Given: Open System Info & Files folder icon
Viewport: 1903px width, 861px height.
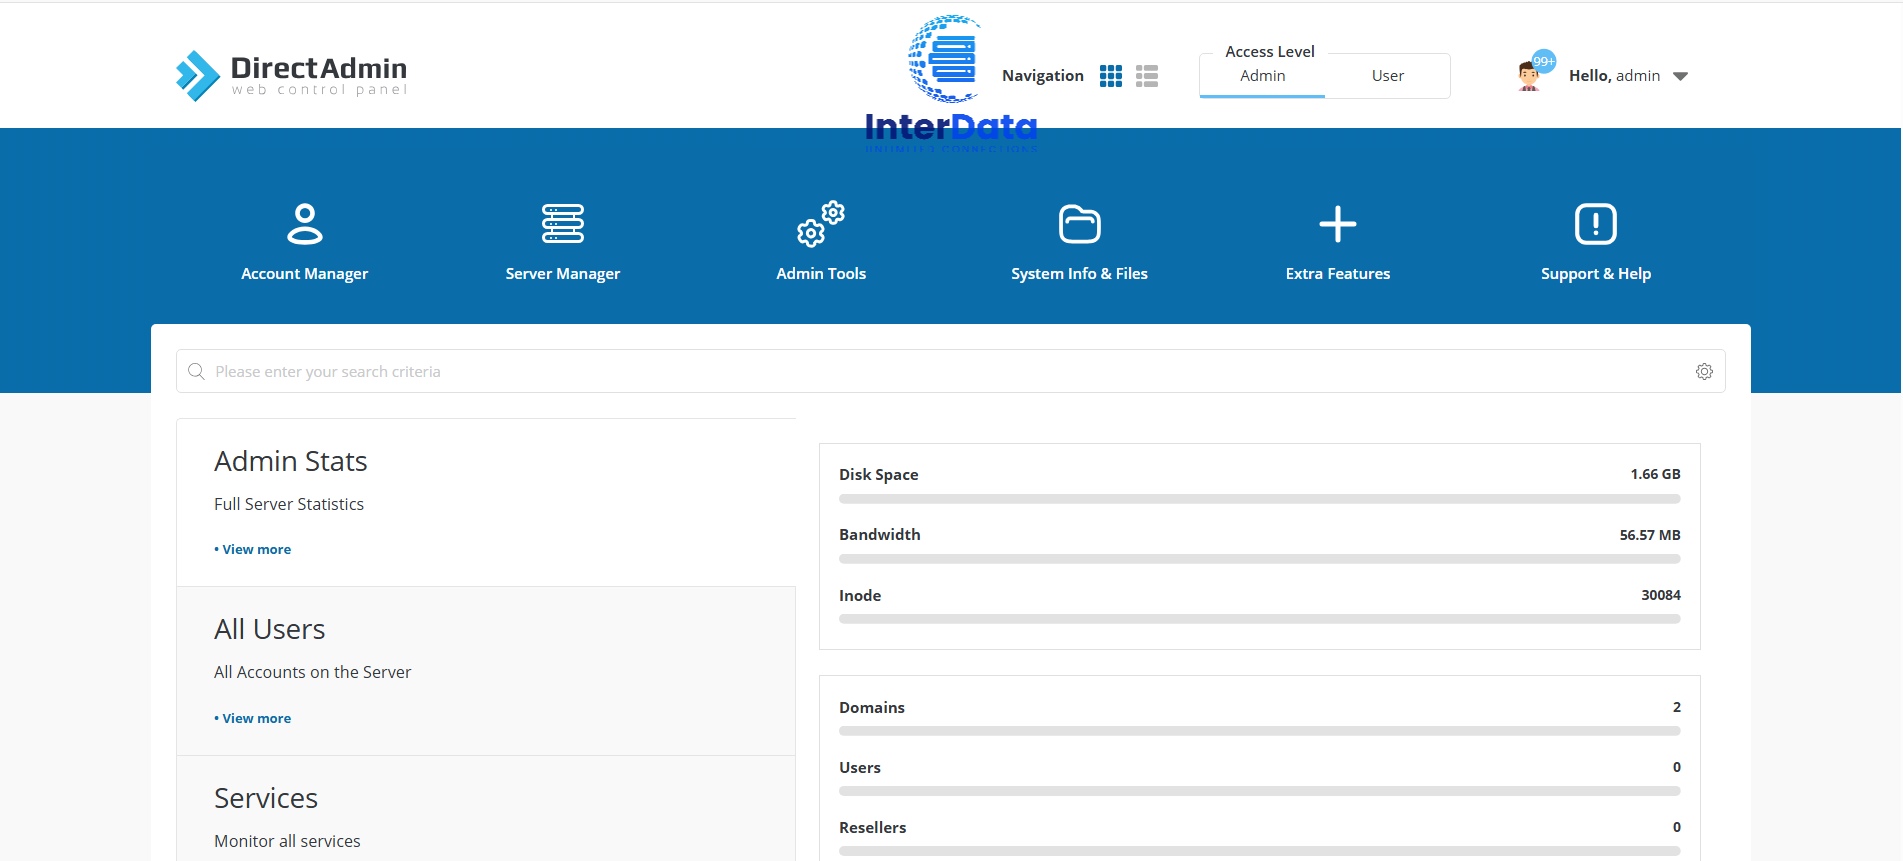Looking at the screenshot, I should point(1080,224).
